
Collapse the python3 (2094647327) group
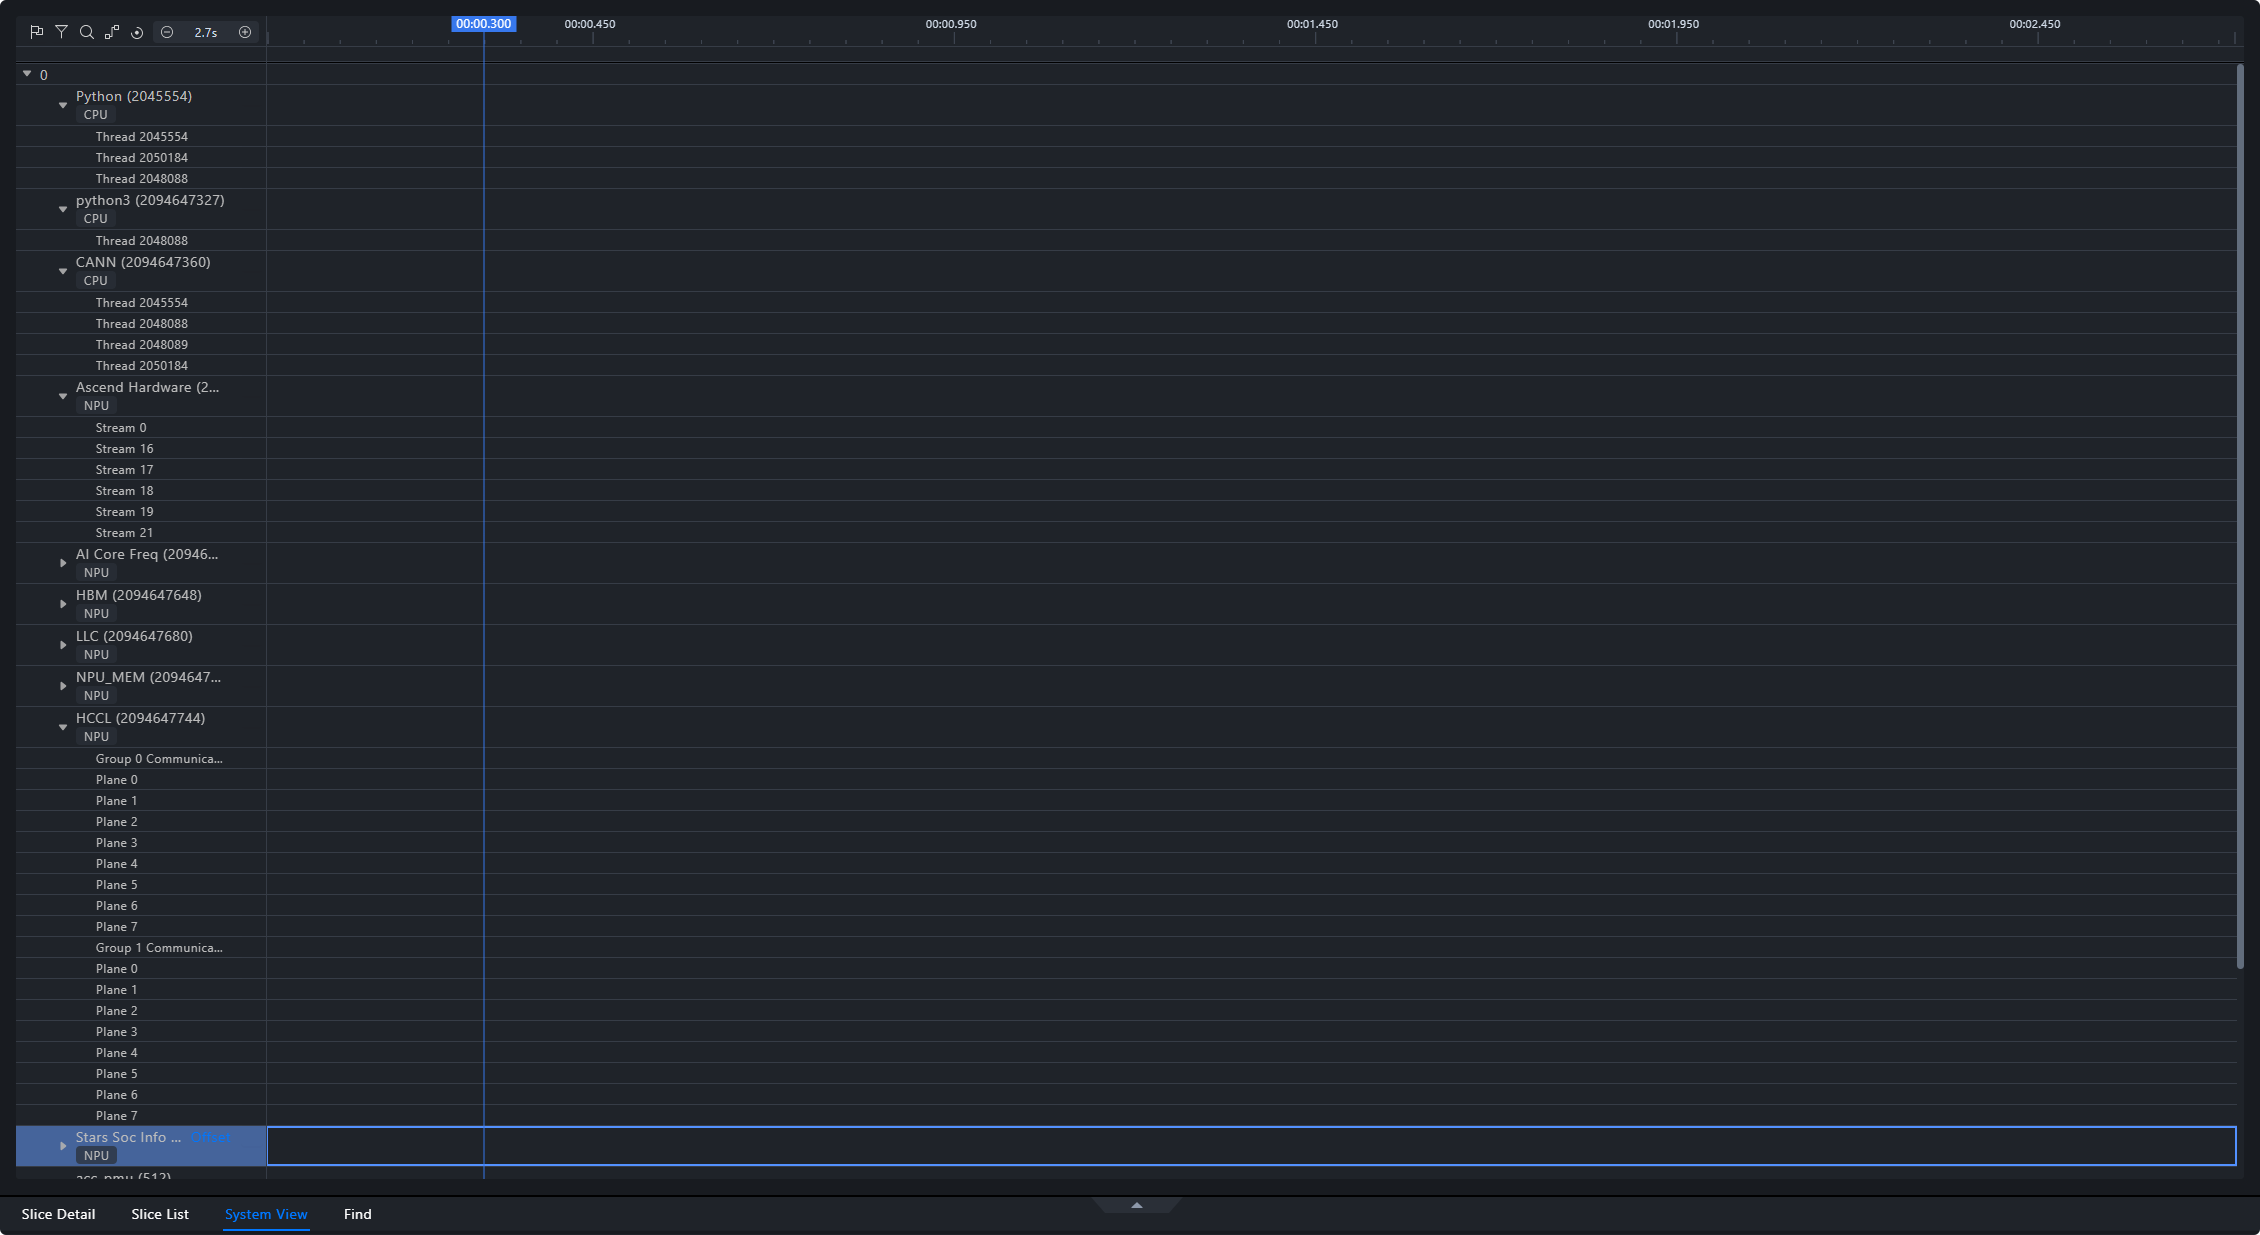point(63,209)
